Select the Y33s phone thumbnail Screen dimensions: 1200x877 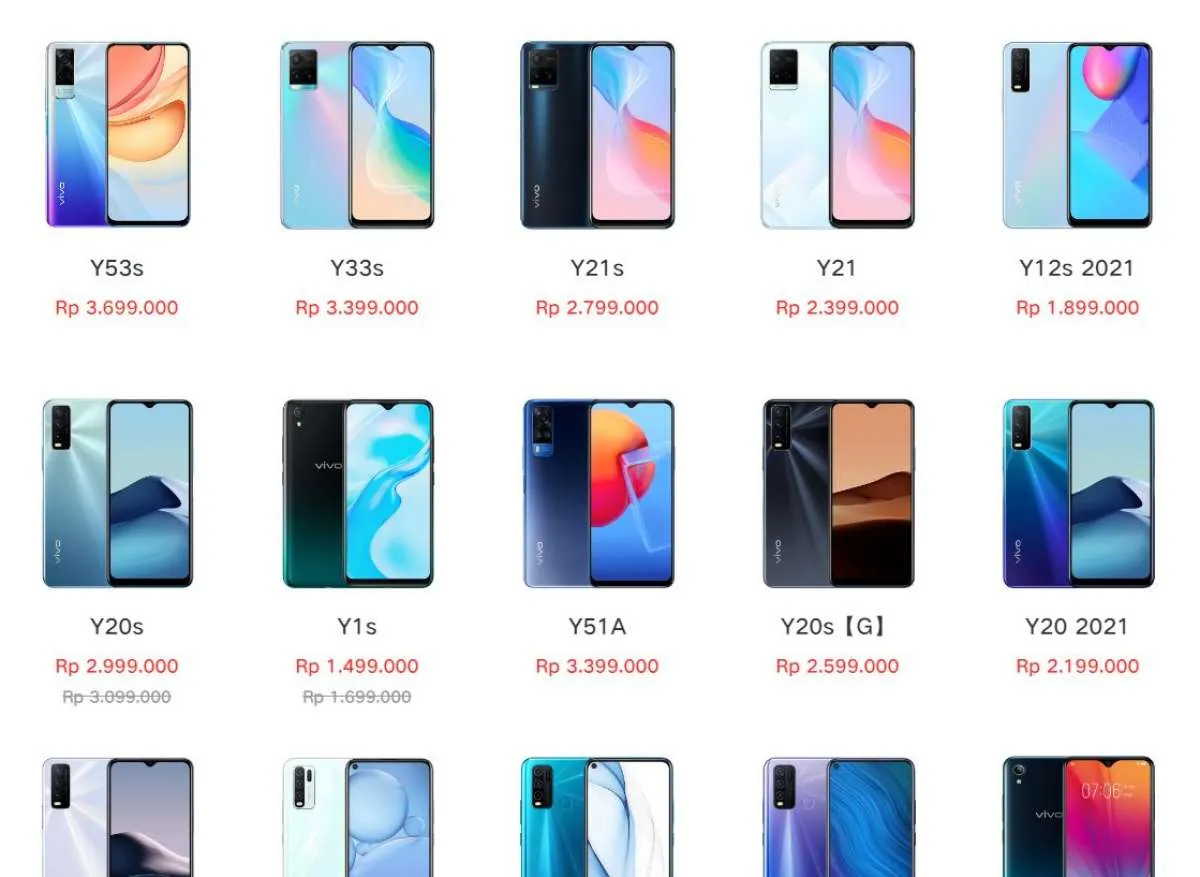(357, 134)
